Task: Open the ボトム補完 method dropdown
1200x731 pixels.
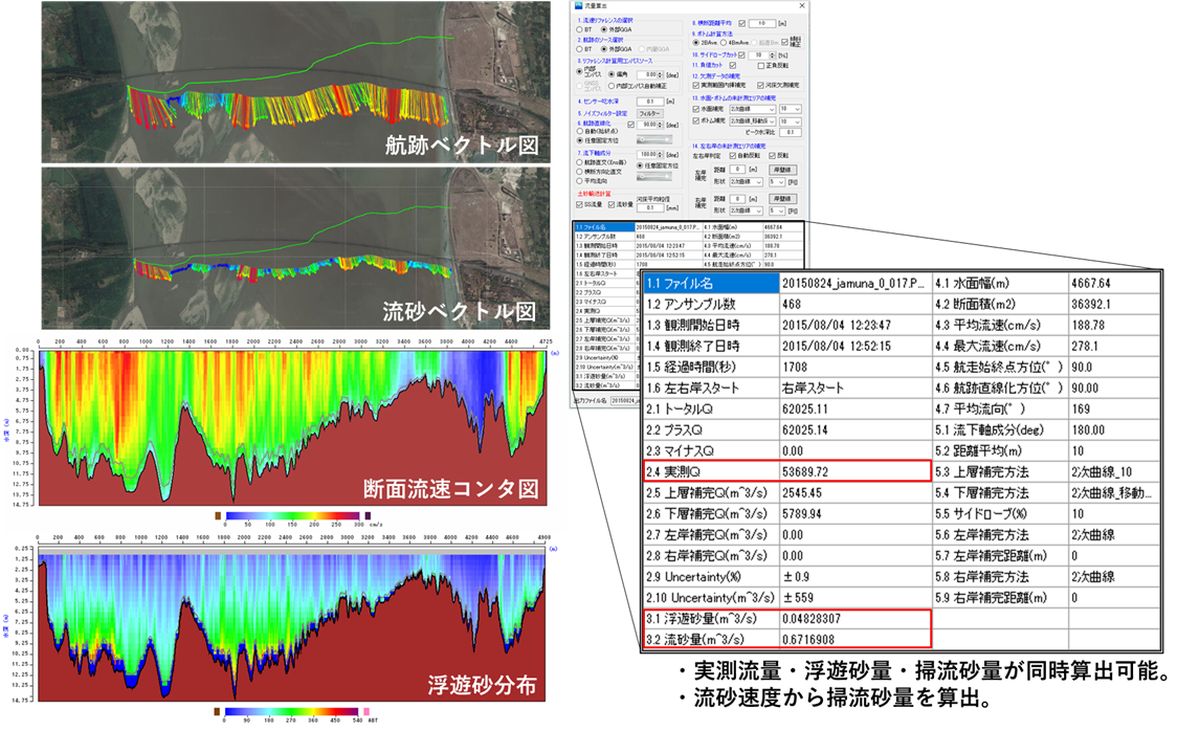Action: (x=752, y=121)
